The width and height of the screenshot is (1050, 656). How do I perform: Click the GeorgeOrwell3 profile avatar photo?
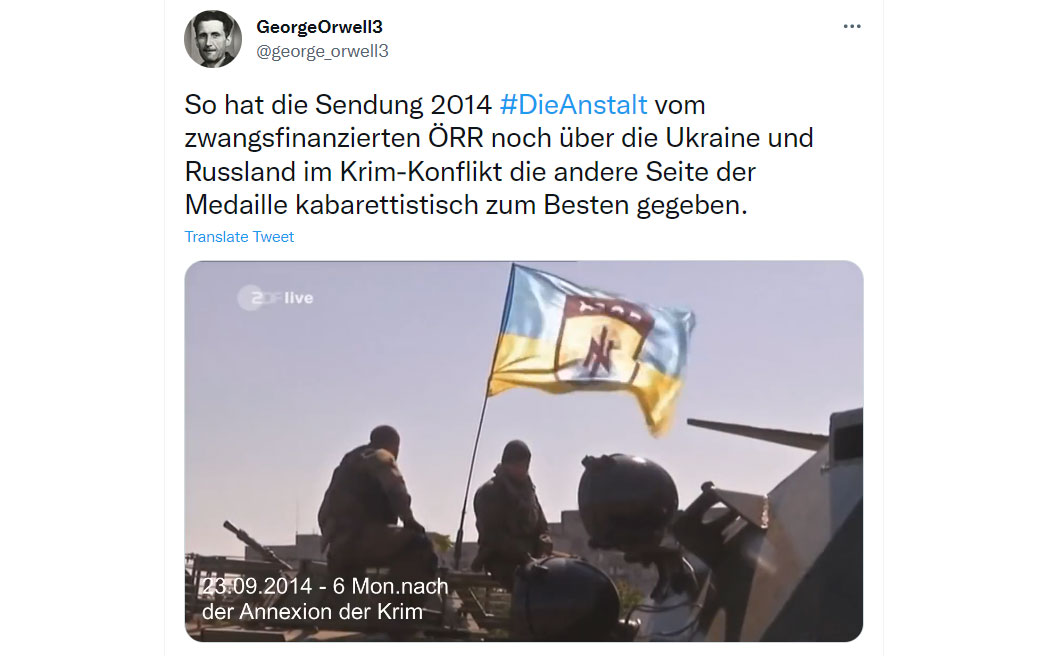(x=213, y=39)
